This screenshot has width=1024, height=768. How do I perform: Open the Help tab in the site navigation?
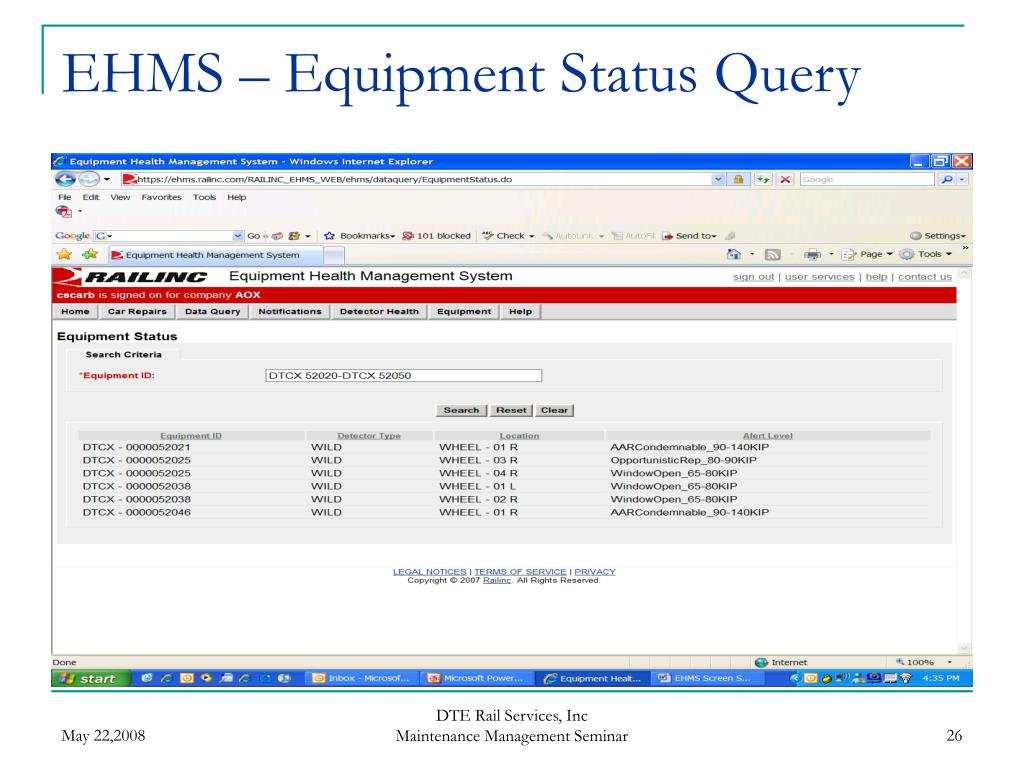point(520,312)
